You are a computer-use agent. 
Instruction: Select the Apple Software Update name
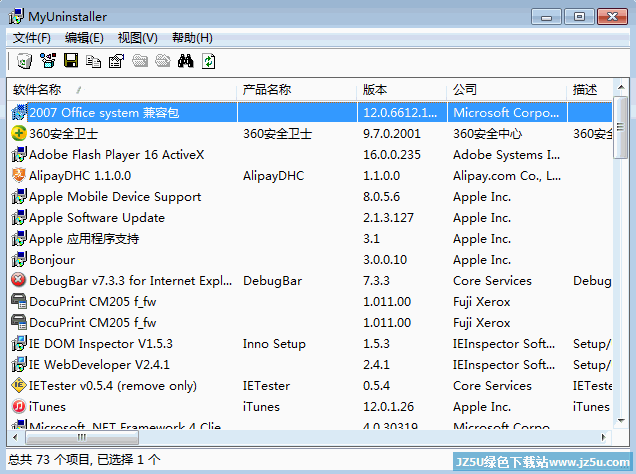(97, 218)
